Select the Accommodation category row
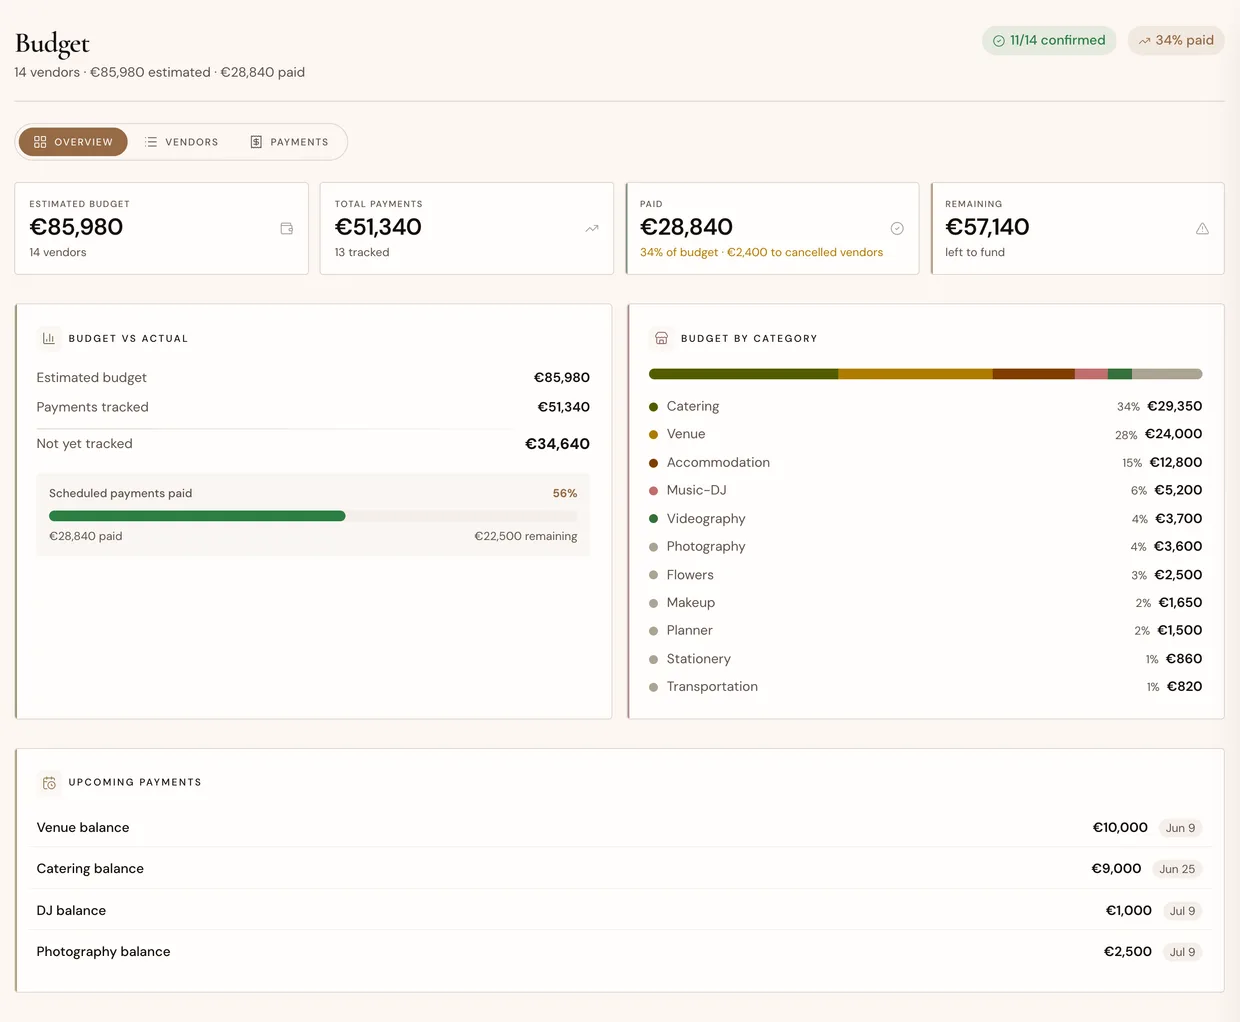The width and height of the screenshot is (1240, 1022). [x=925, y=462]
